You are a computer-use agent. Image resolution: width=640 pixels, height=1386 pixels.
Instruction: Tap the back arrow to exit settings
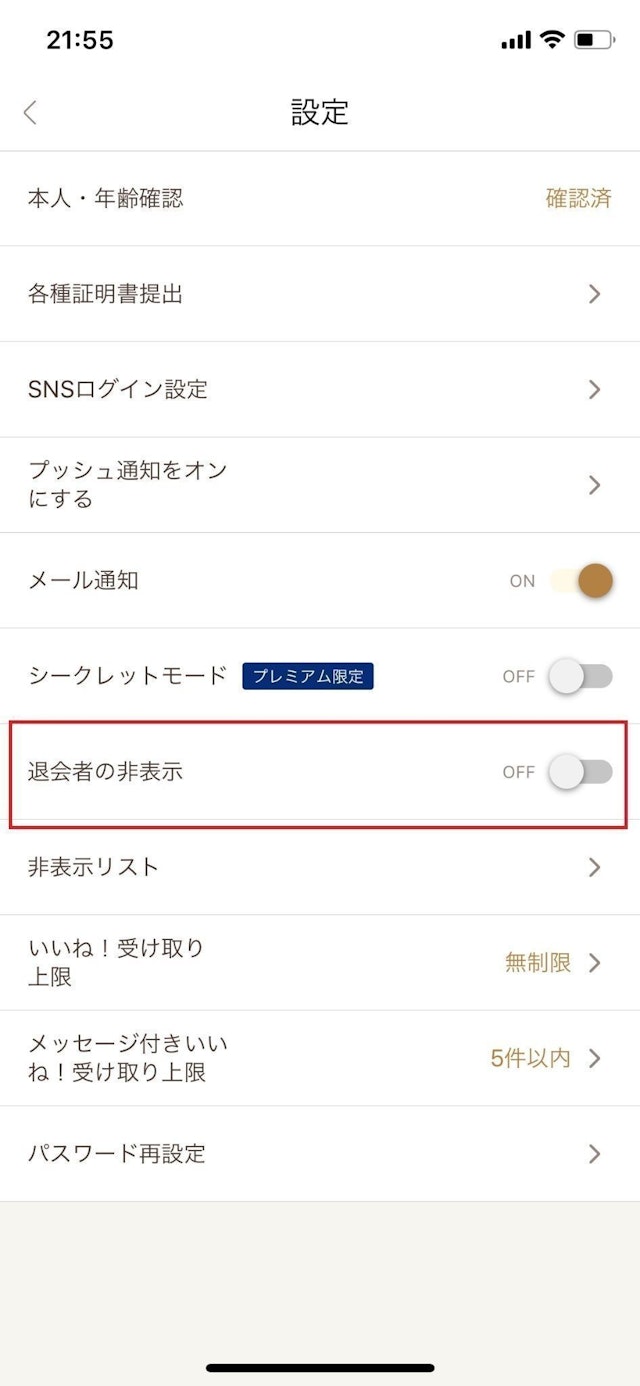pos(29,112)
